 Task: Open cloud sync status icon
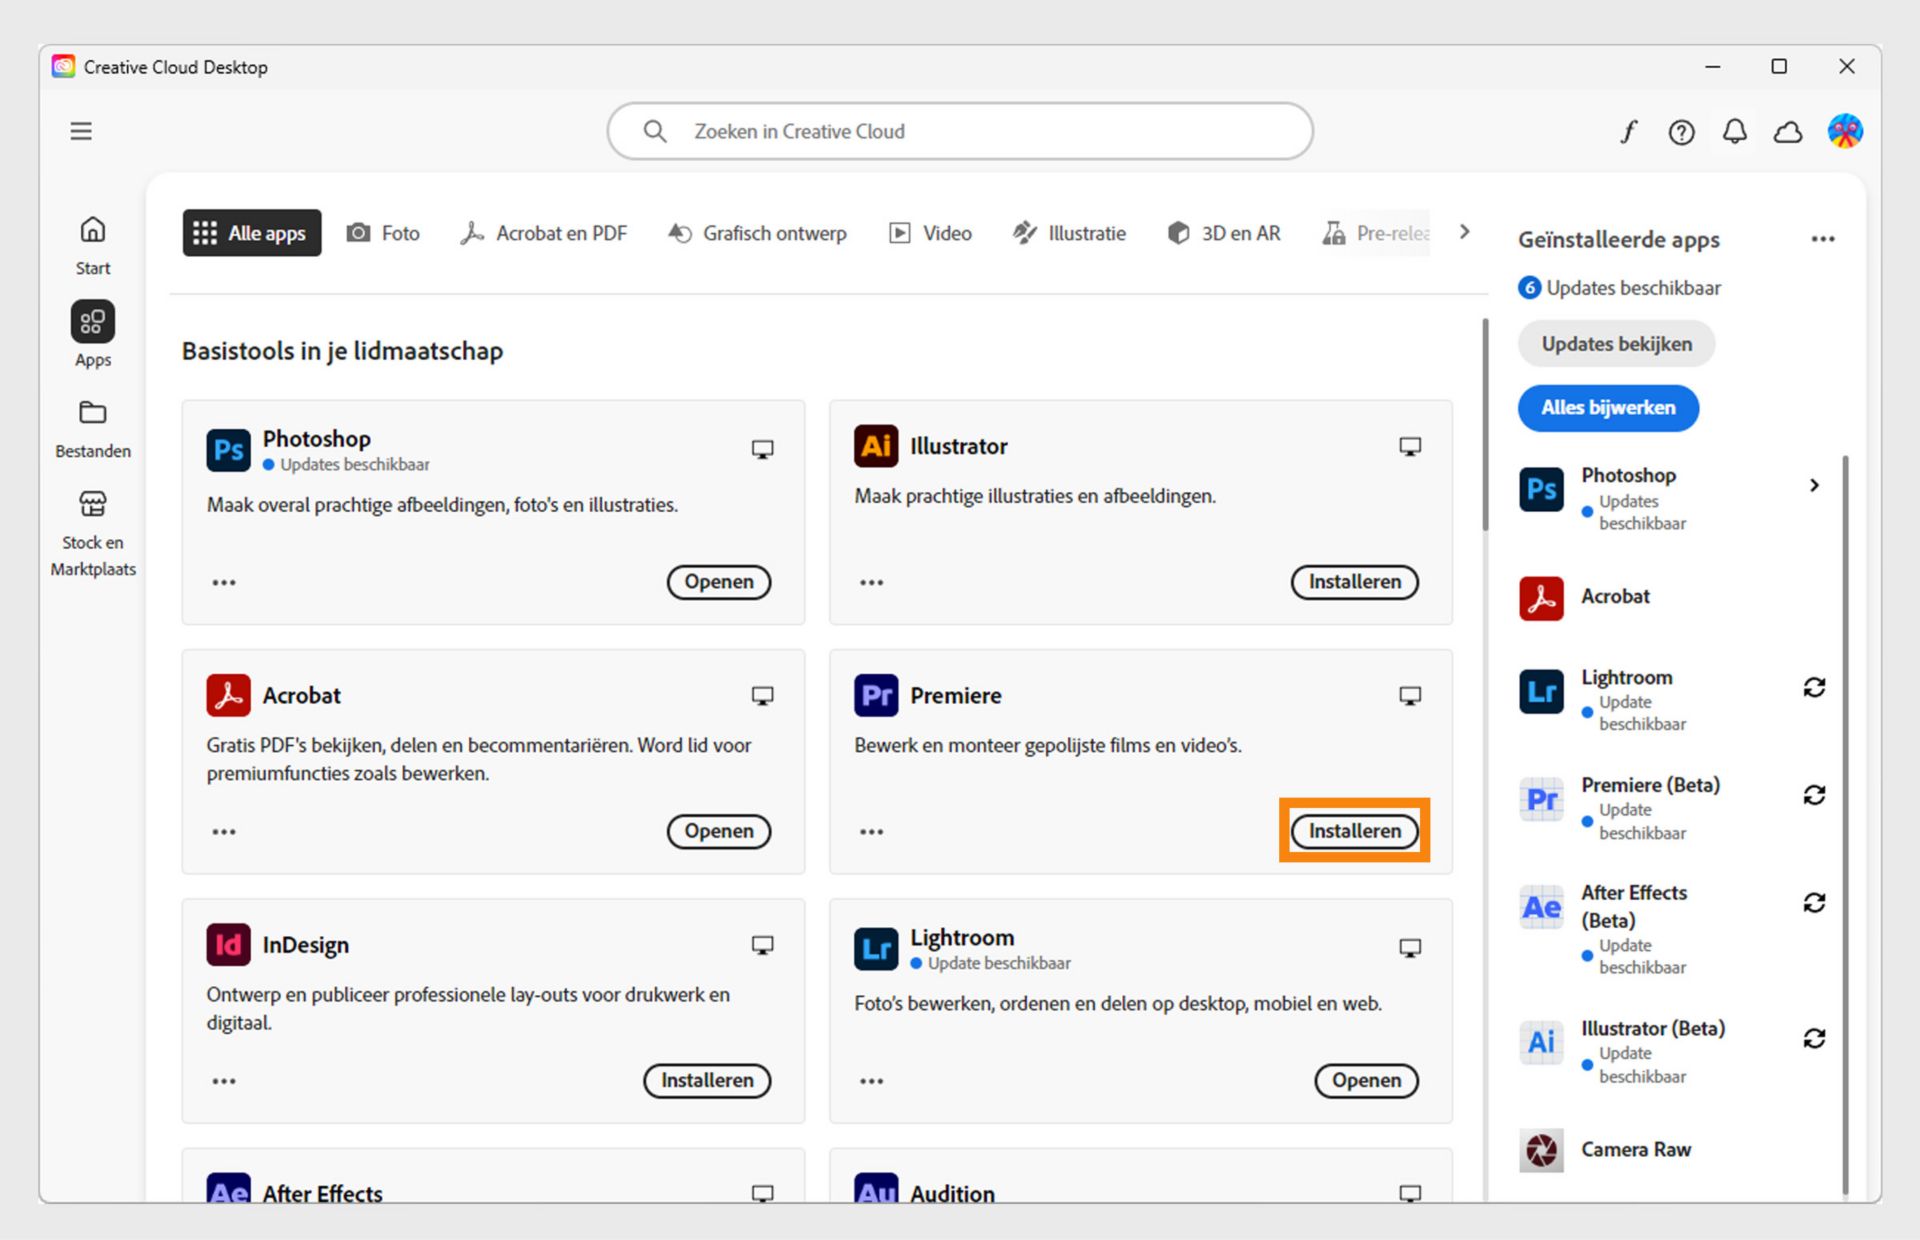[1788, 132]
